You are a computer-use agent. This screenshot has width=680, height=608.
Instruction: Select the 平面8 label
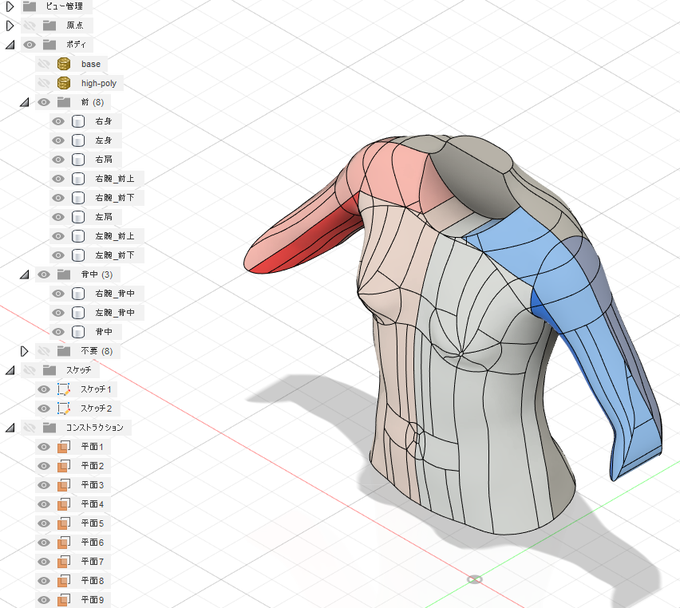point(92,581)
